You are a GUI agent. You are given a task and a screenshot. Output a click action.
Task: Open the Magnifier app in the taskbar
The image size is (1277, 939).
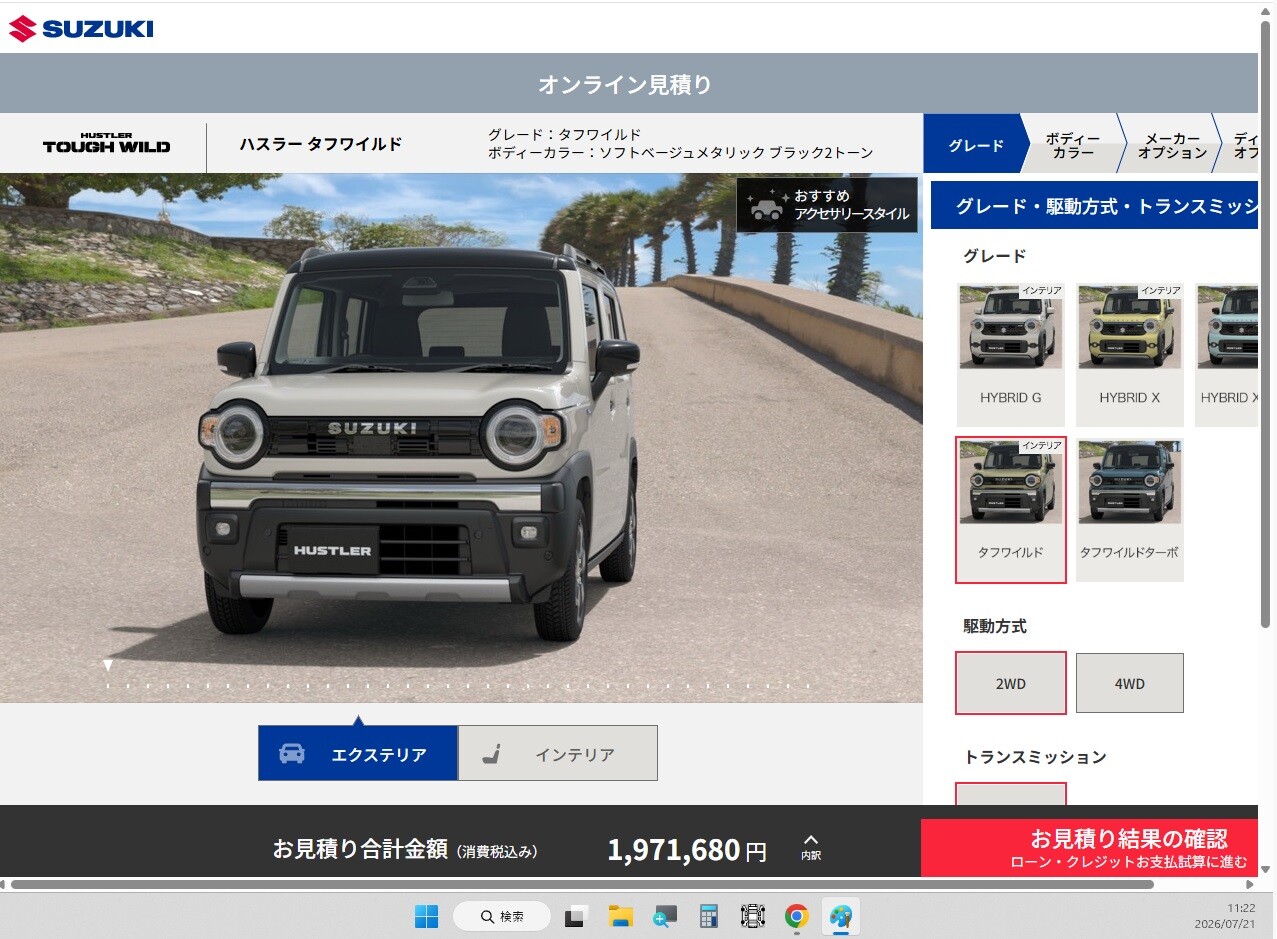point(664,916)
